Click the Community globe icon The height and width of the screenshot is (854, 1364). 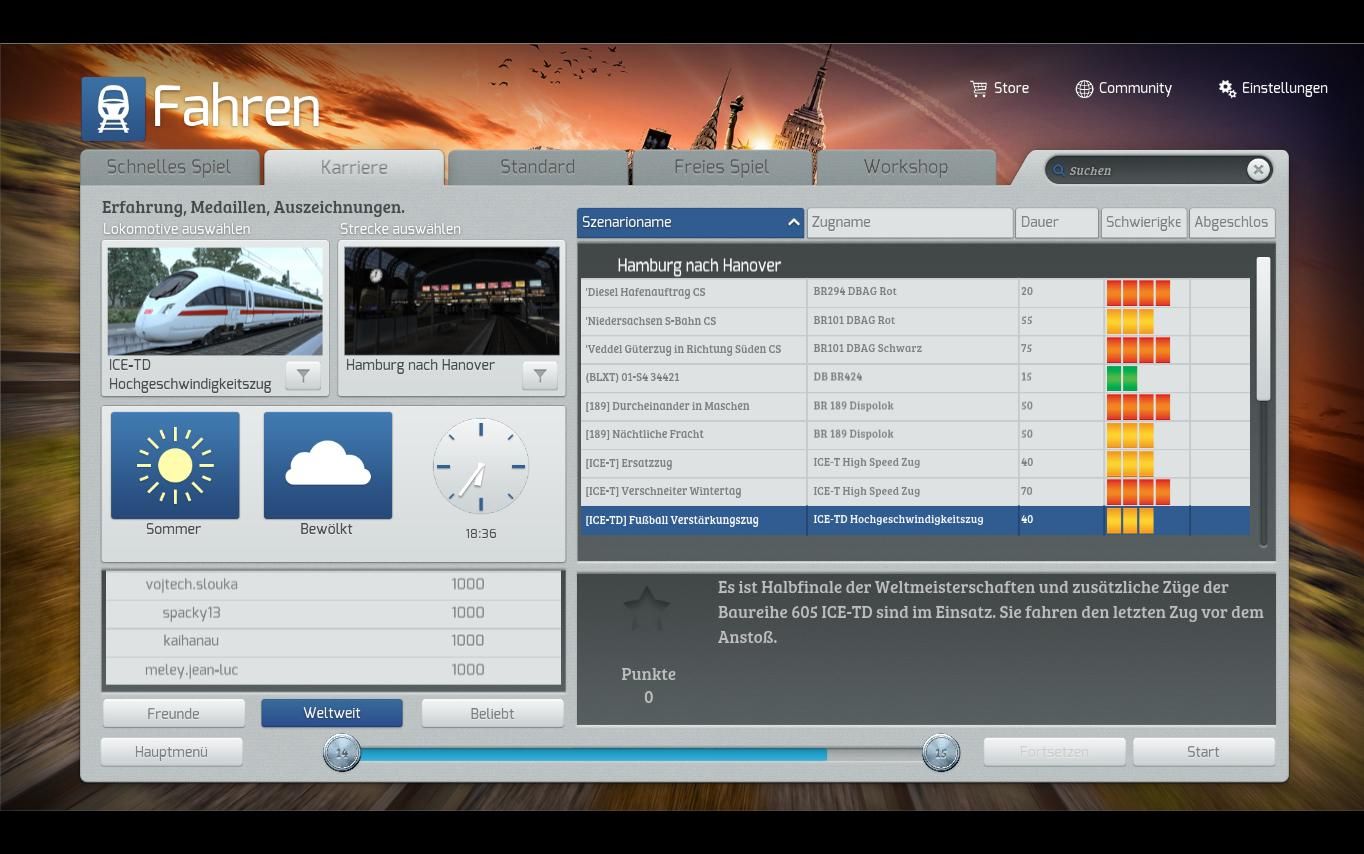click(1084, 89)
